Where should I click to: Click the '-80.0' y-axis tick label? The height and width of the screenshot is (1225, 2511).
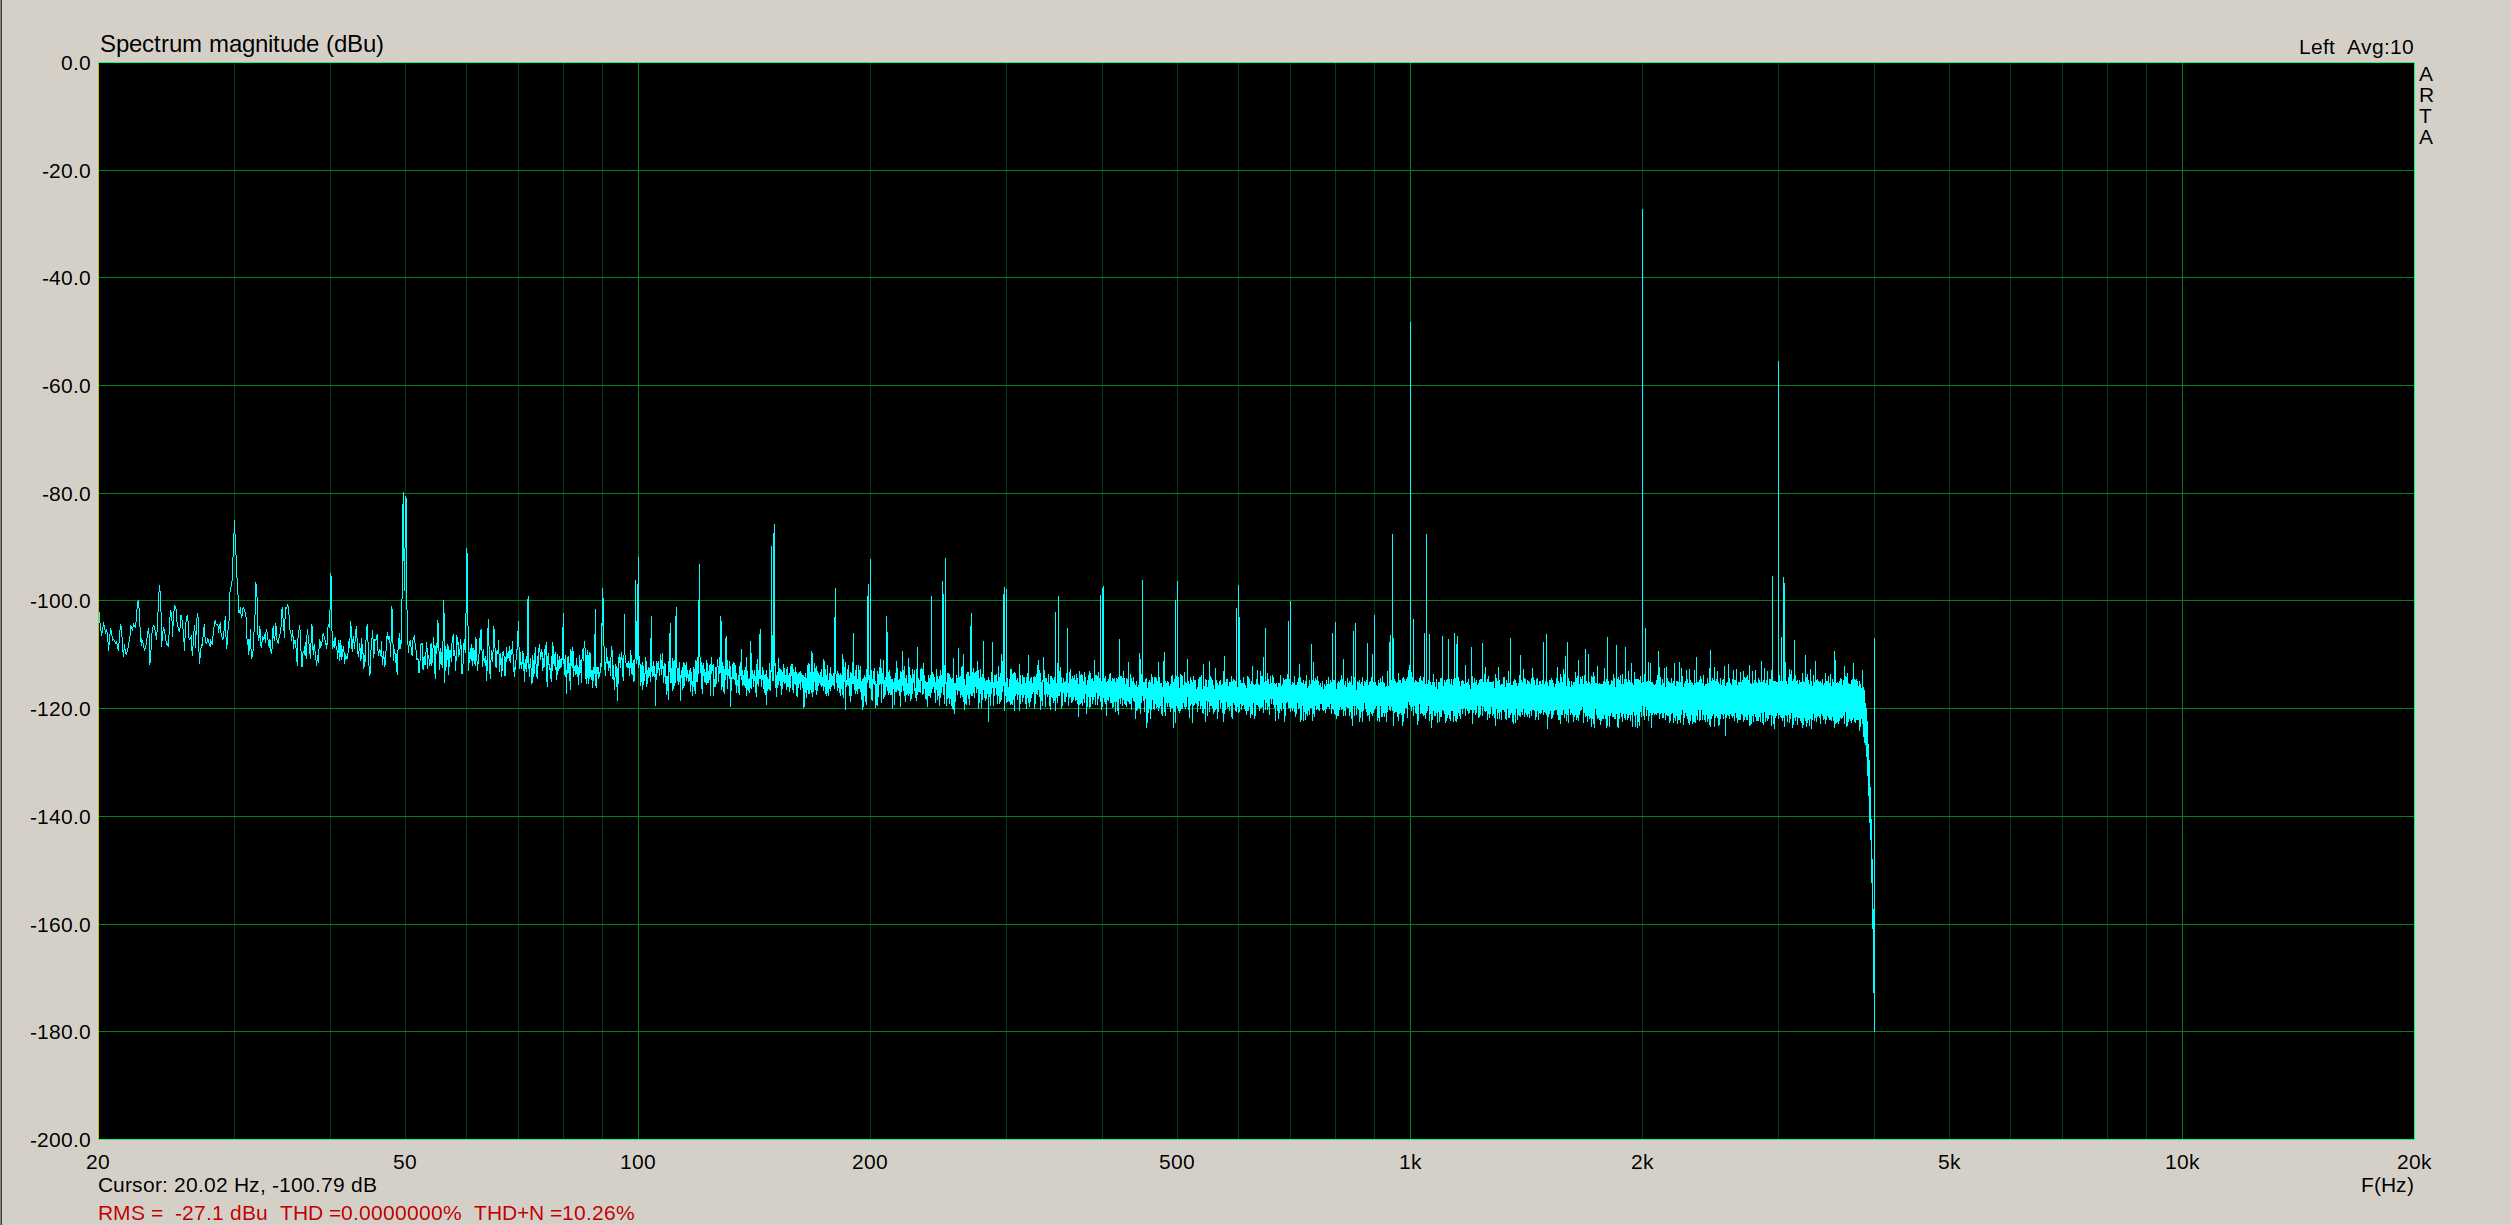click(x=66, y=494)
